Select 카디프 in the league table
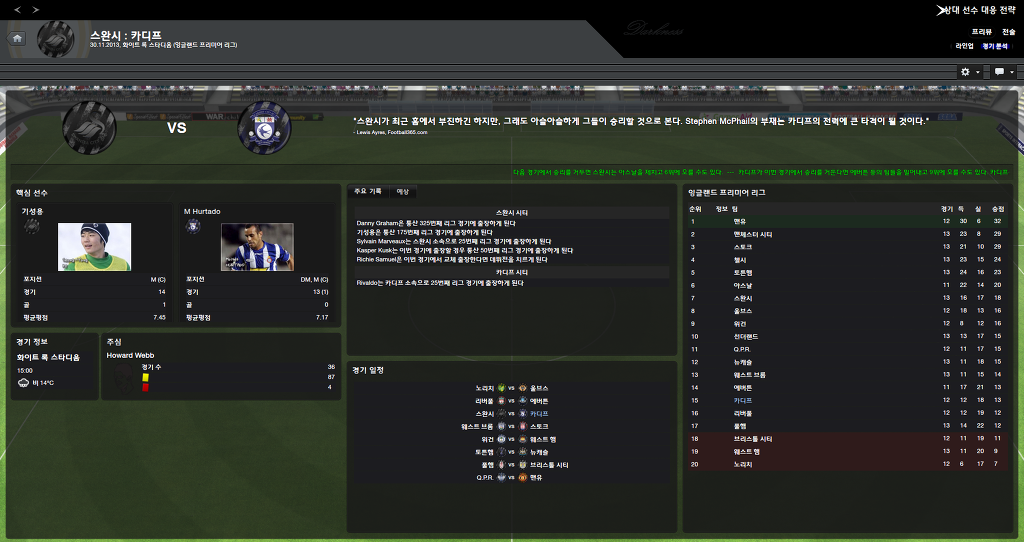The height and width of the screenshot is (542, 1024). point(743,400)
